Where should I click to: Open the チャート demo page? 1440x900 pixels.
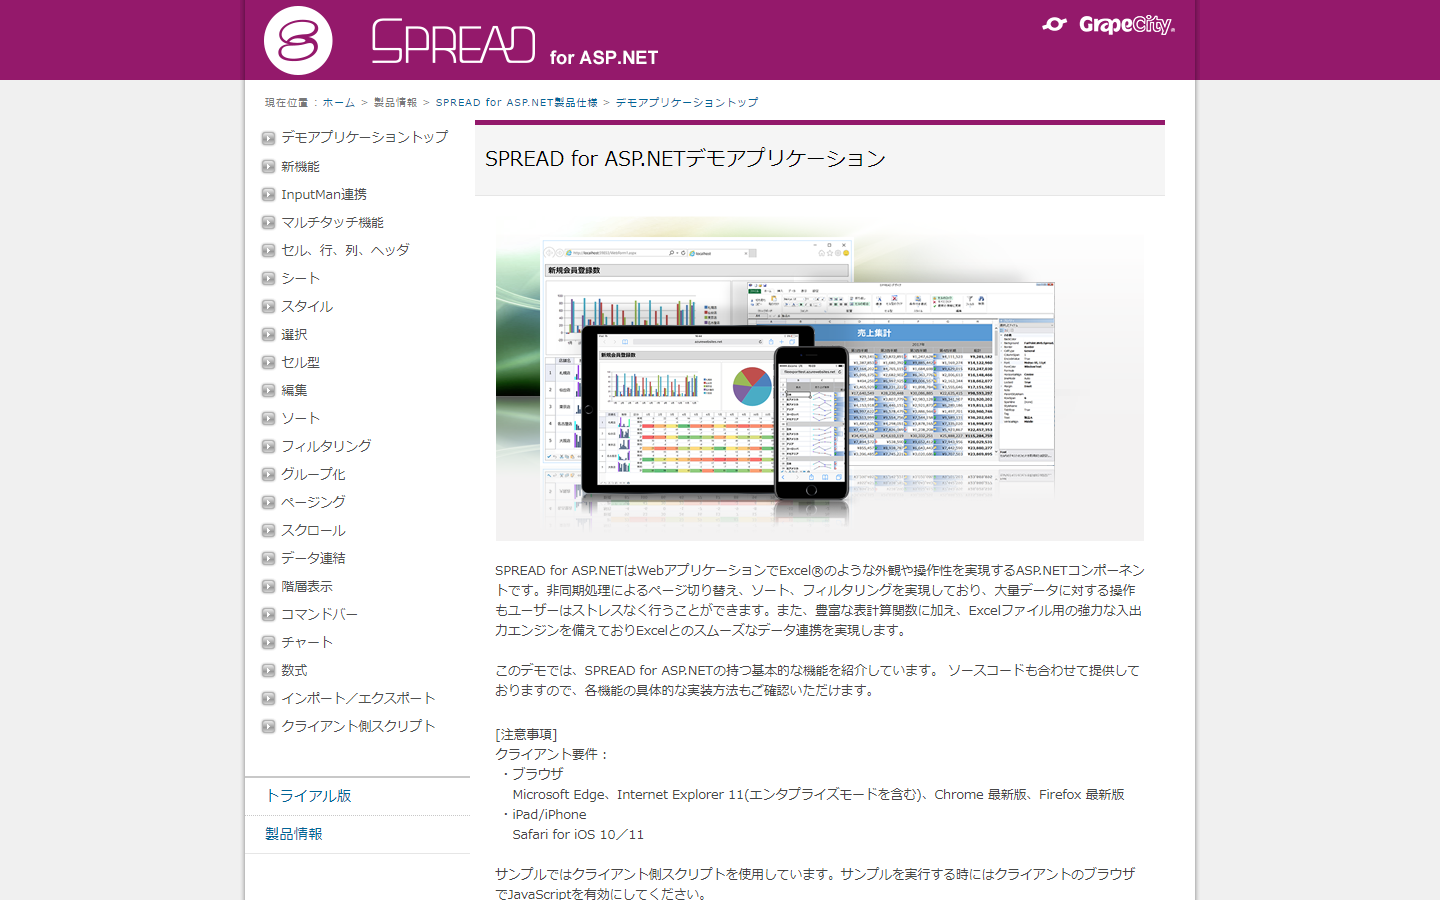tap(307, 642)
